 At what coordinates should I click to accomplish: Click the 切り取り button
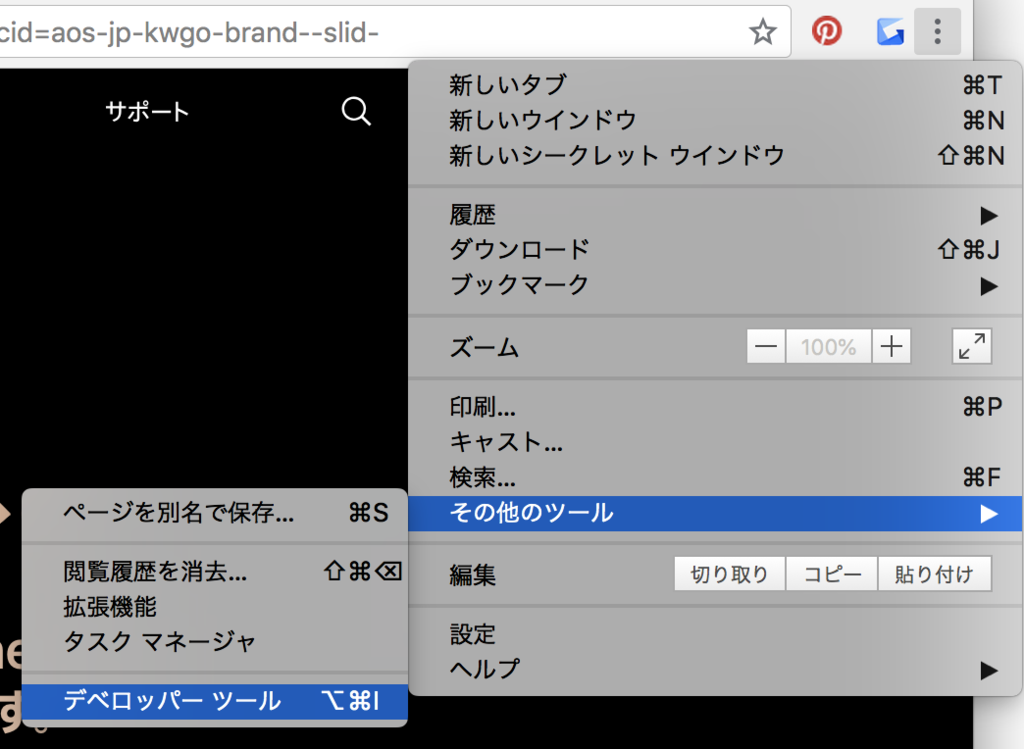point(729,574)
